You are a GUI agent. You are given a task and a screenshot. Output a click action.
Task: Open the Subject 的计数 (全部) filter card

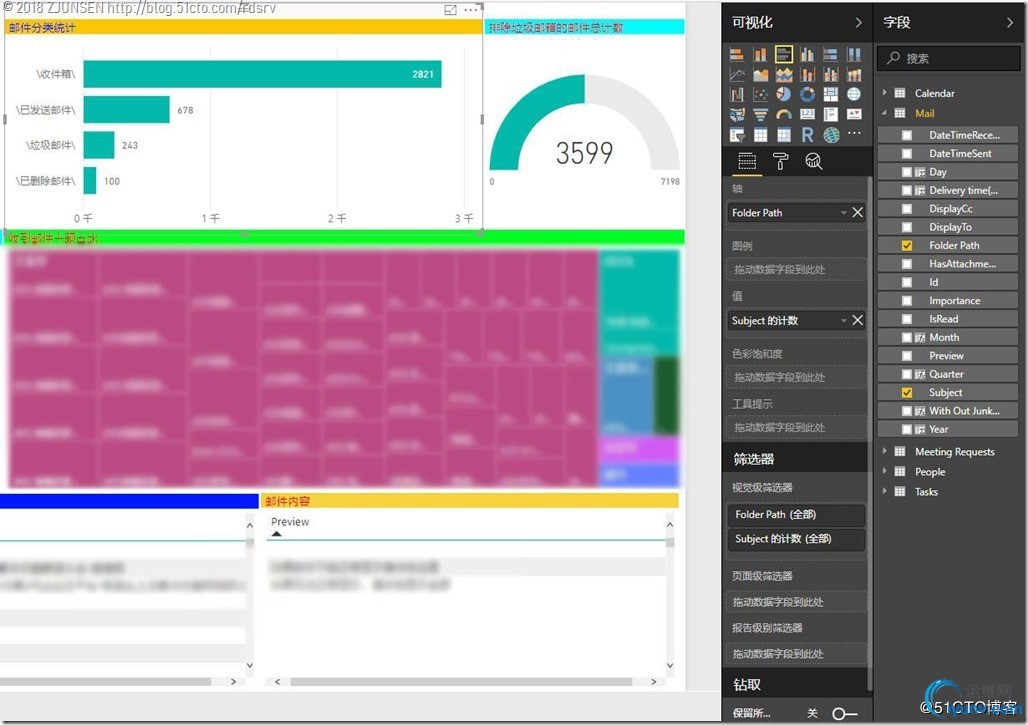click(x=796, y=539)
